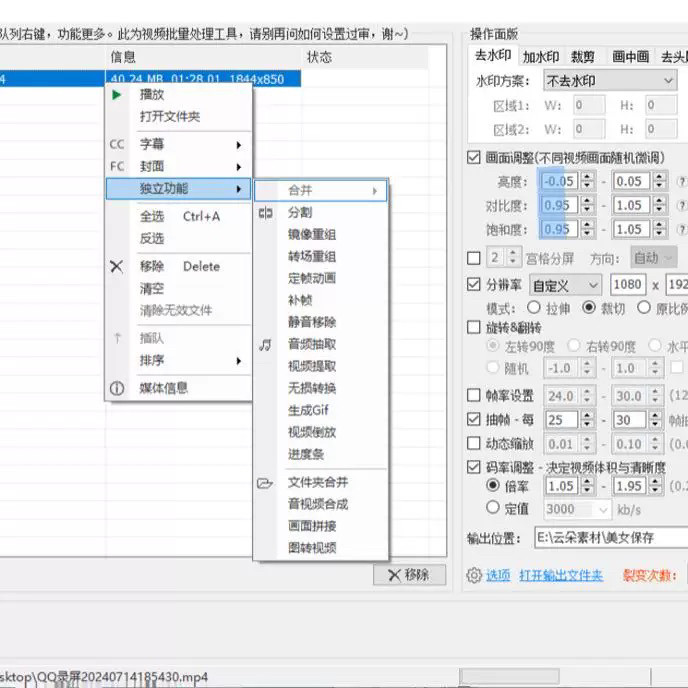Open the 方向 自动 dropdown
Viewport: 688px width, 688px height.
653,258
